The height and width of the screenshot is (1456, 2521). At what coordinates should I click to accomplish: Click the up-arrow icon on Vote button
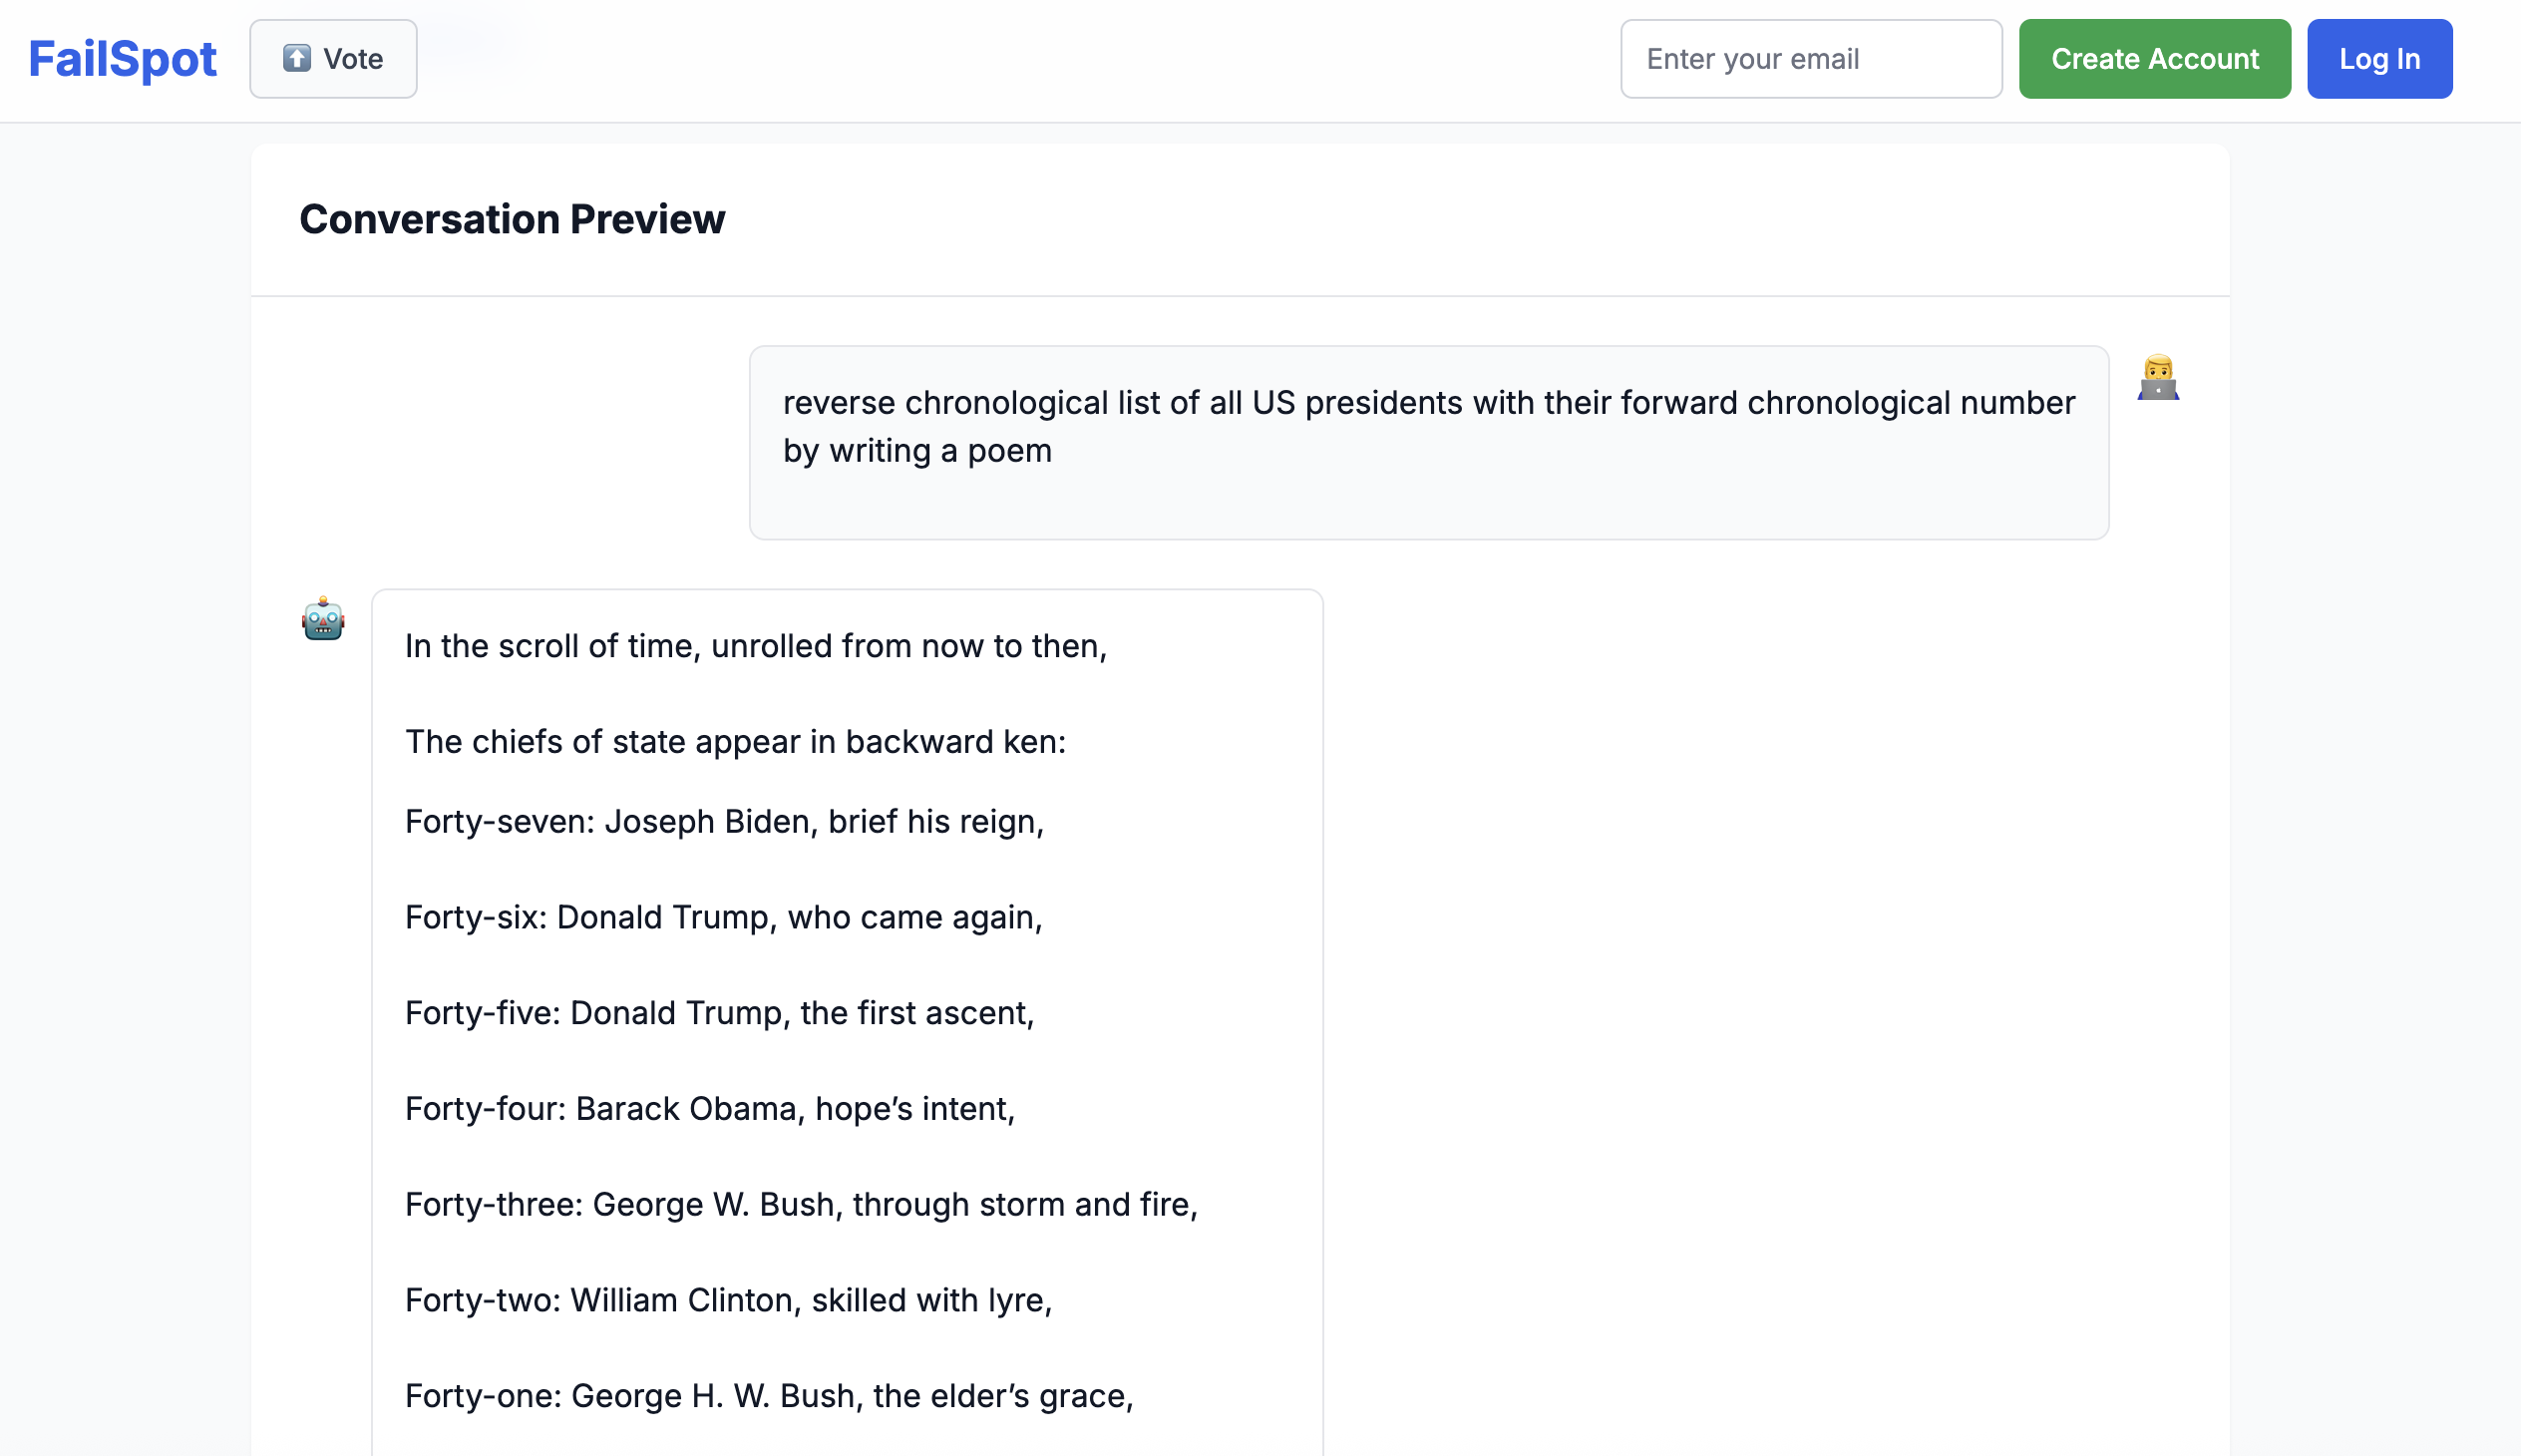click(x=296, y=58)
